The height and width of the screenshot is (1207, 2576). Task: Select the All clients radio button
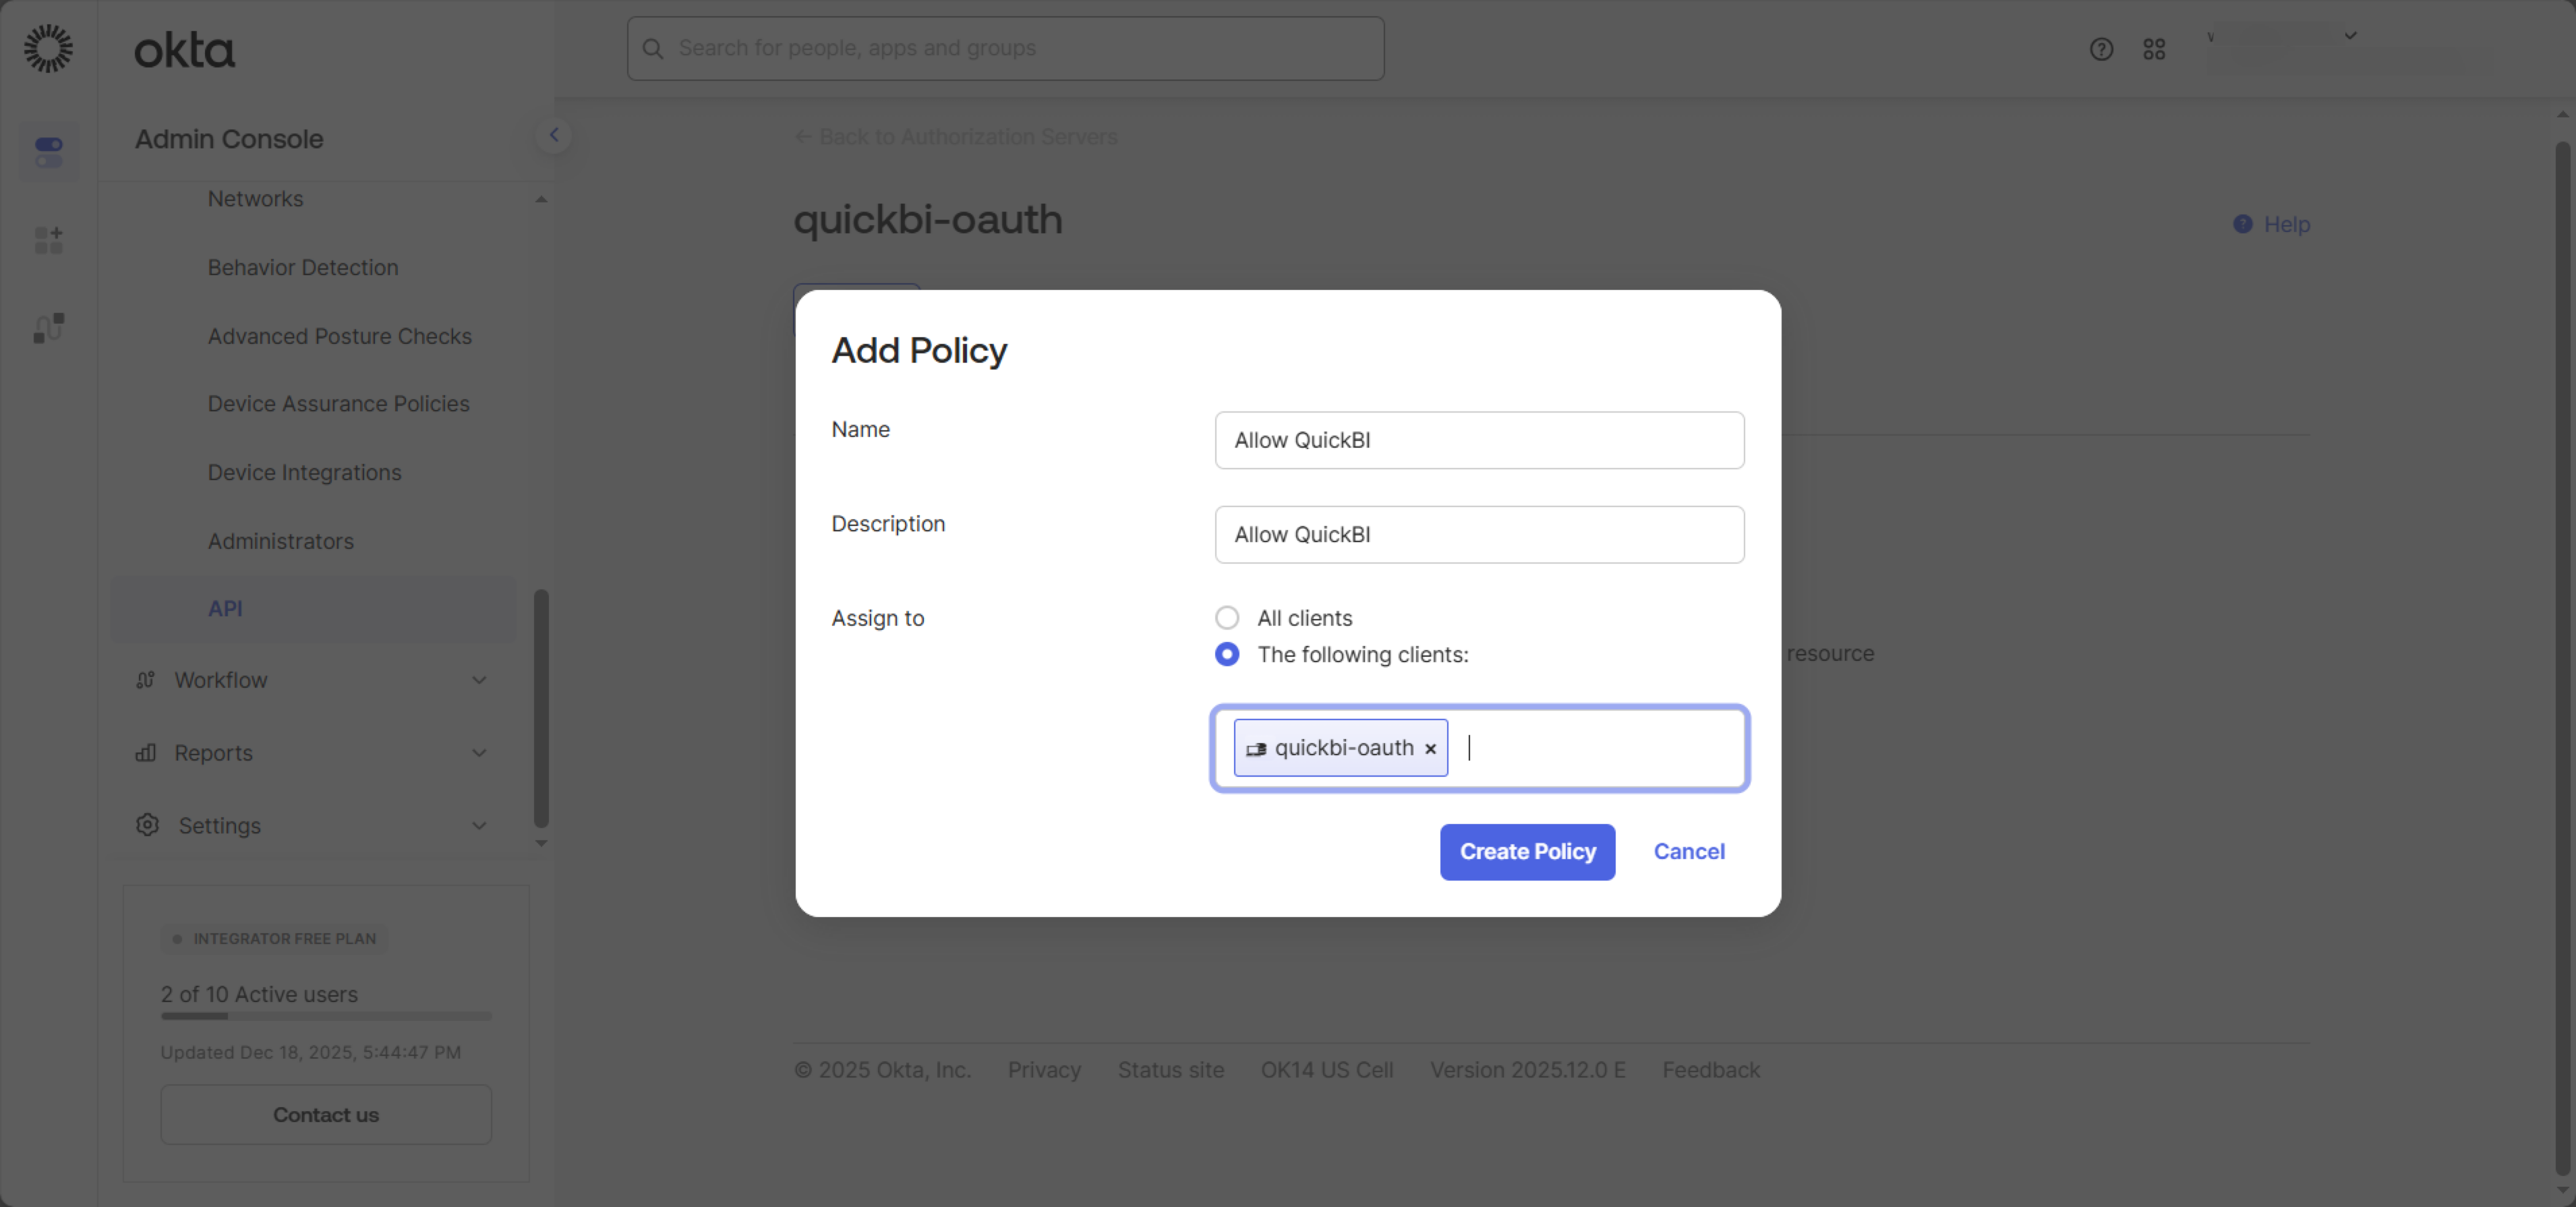pyautogui.click(x=1227, y=618)
